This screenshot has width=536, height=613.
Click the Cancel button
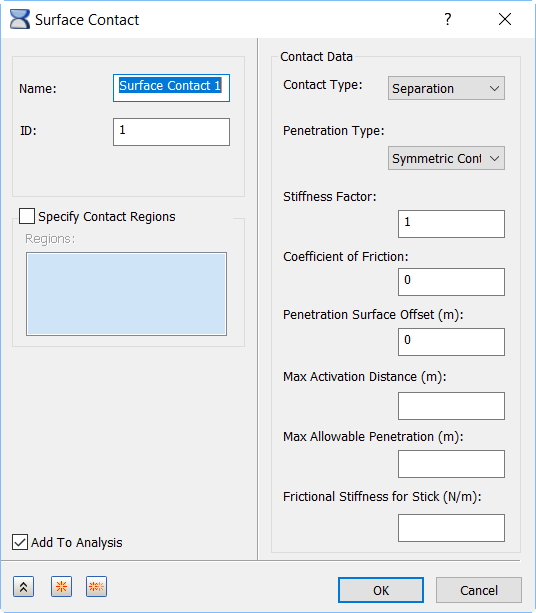coord(479,590)
